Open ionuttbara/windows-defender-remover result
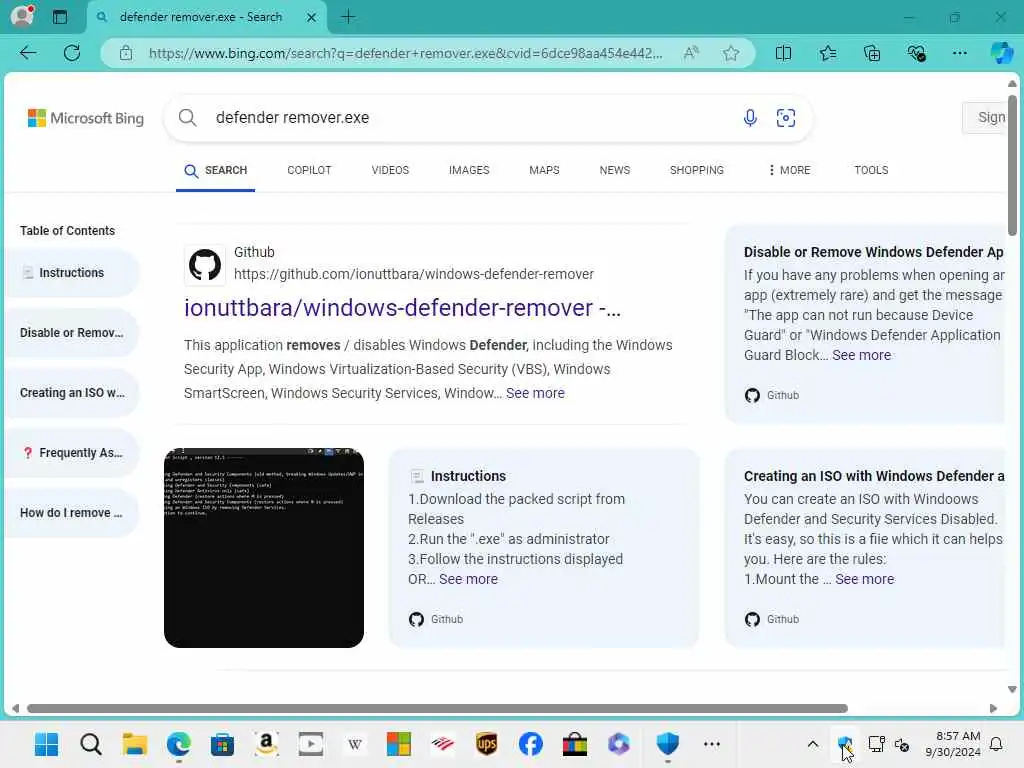The image size is (1024, 768). 402,308
